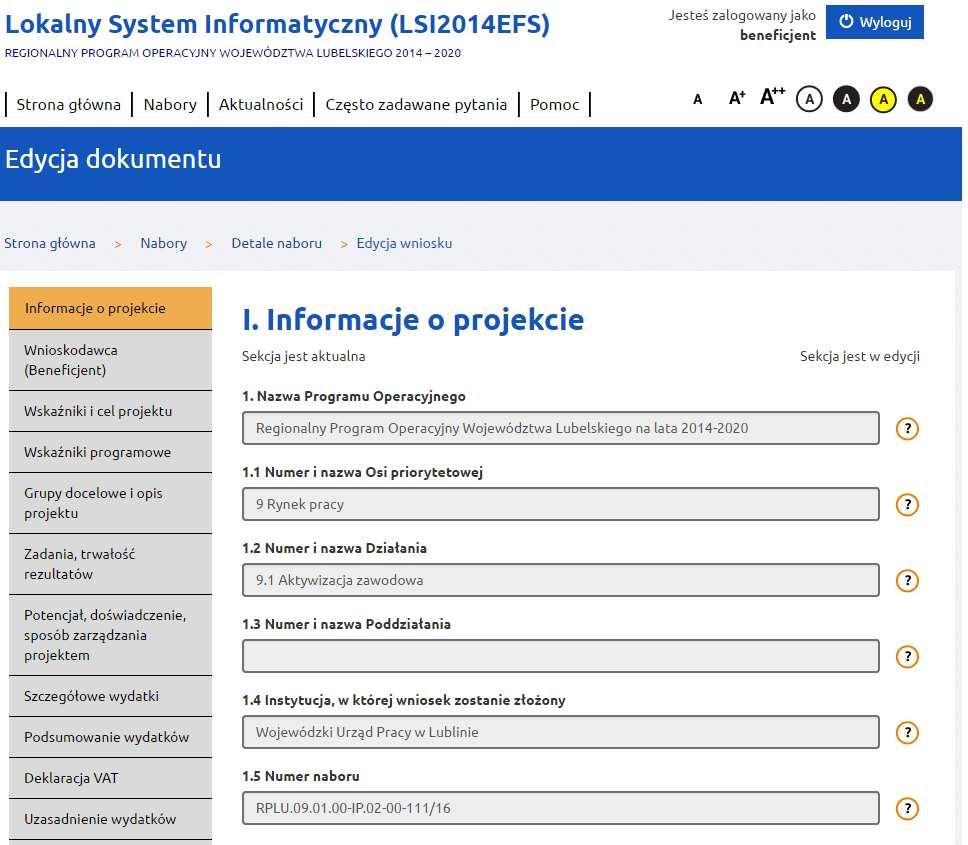Click the 9 Rynek pracy field
Screen dimensions: 968x845
(561, 504)
